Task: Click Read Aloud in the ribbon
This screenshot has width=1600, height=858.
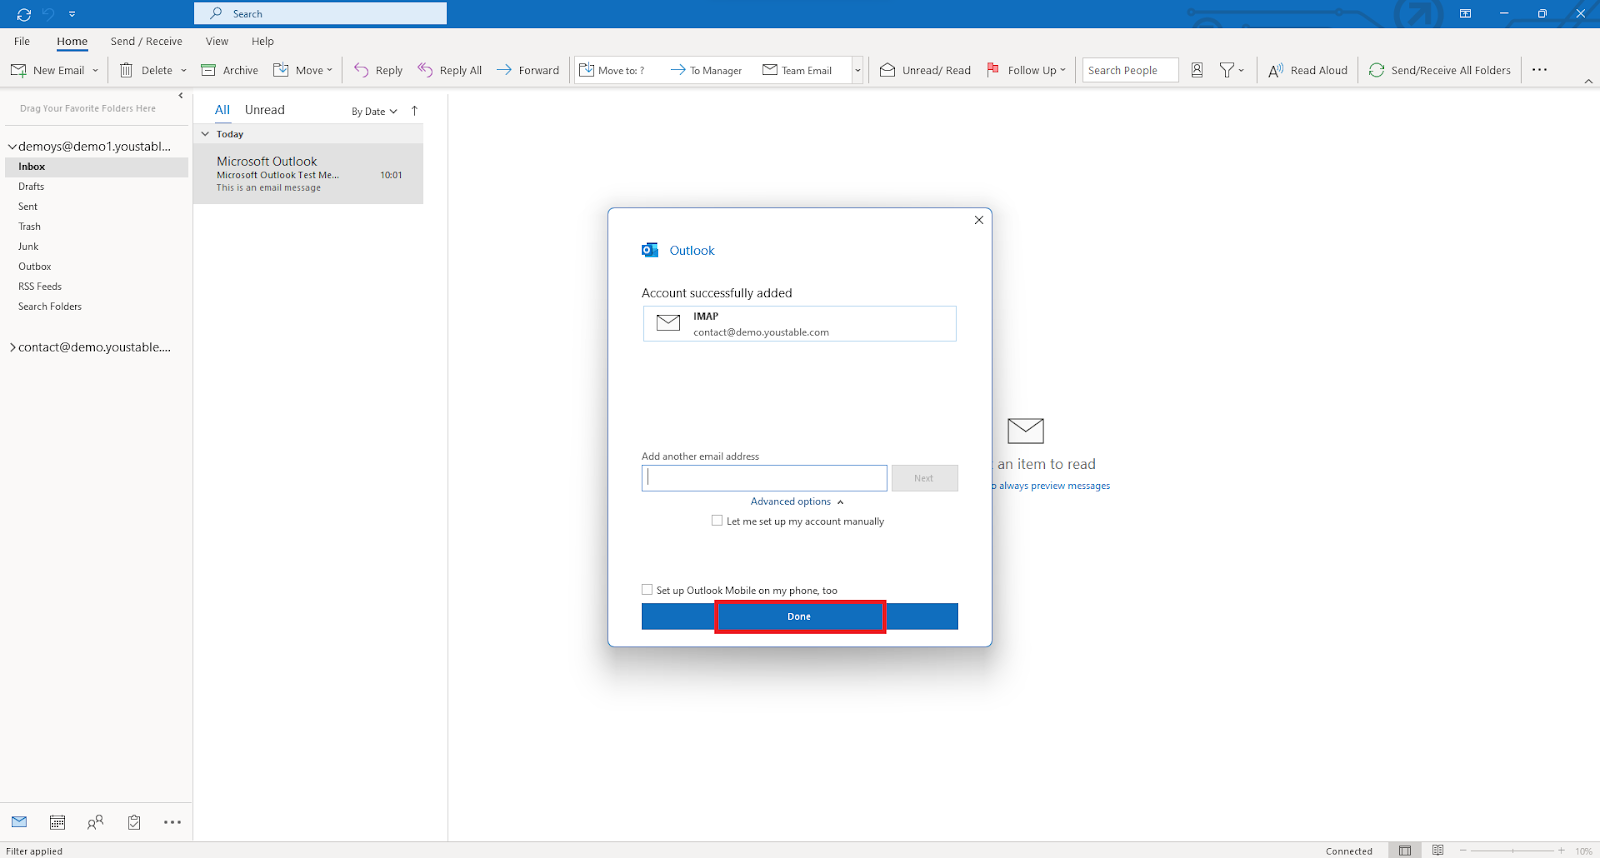Action: 1308,70
